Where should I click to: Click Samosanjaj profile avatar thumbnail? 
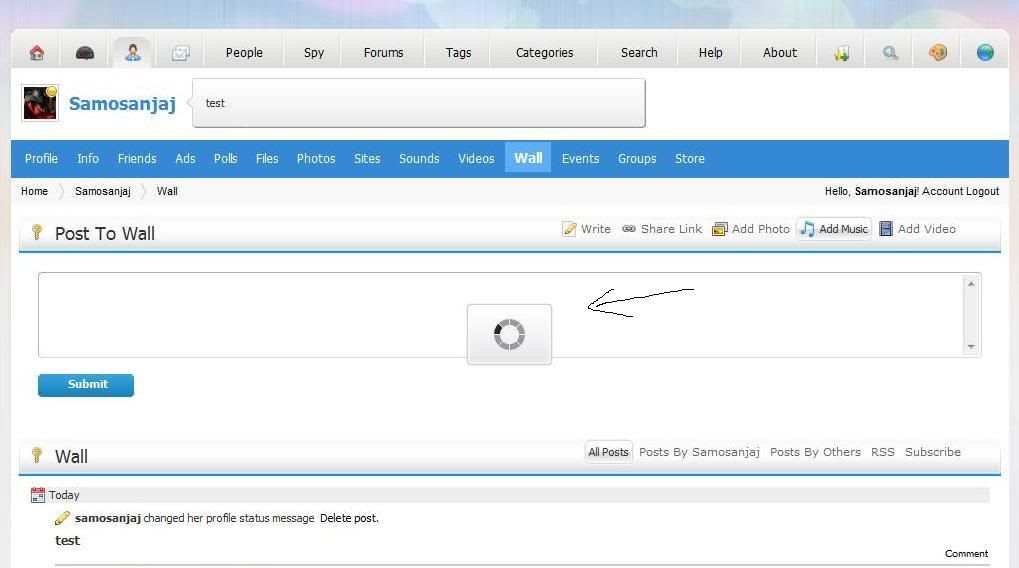point(40,103)
